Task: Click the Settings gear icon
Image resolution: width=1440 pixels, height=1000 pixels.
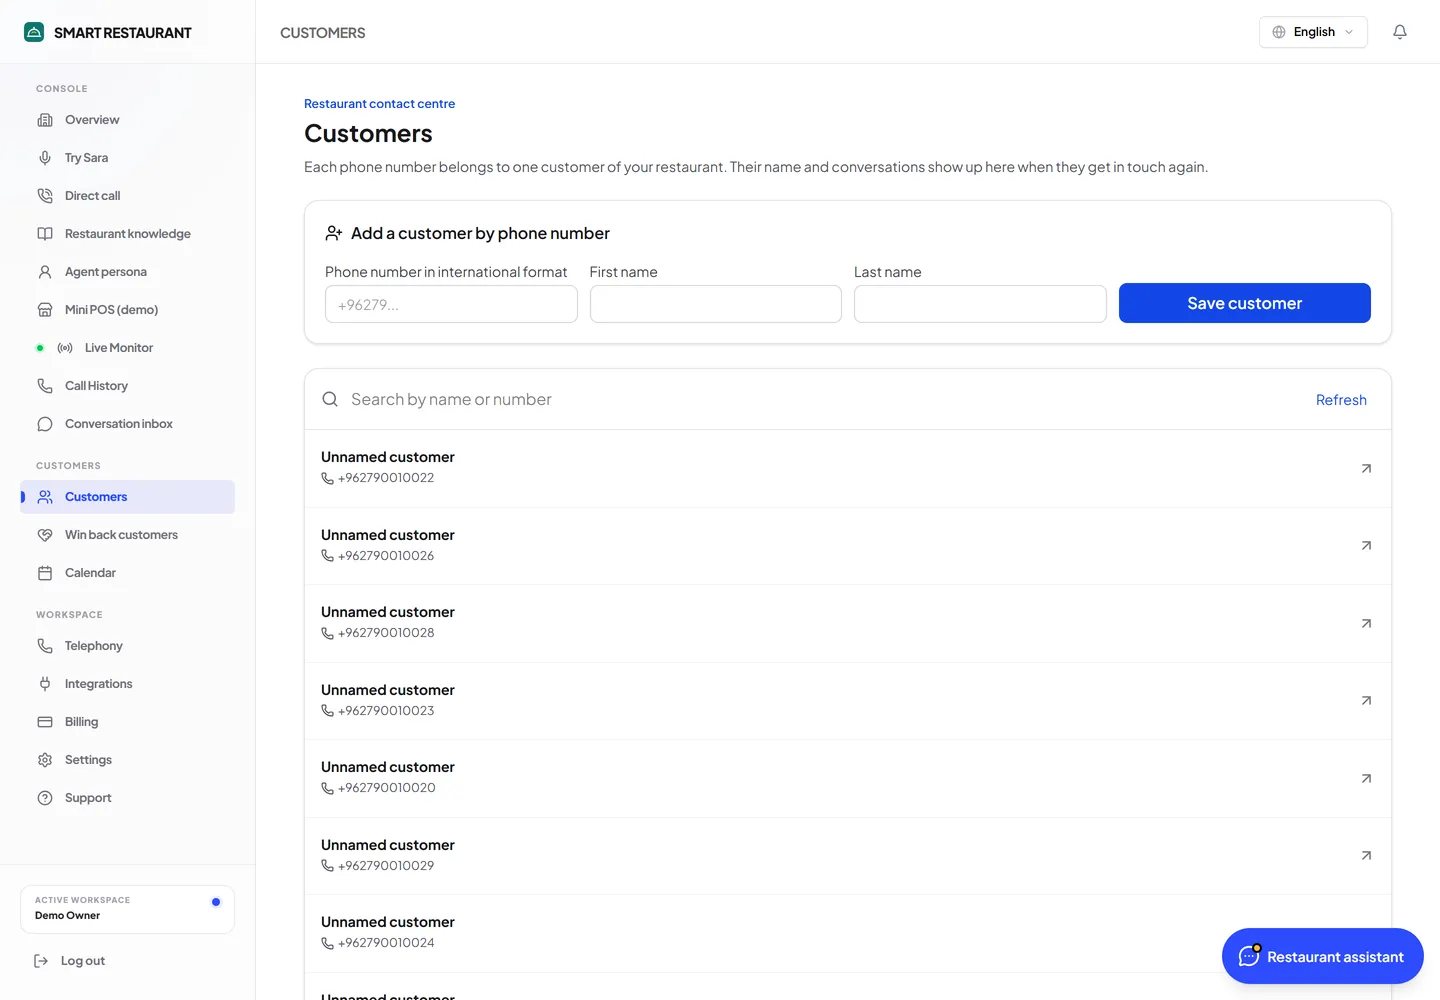Action: click(x=45, y=760)
